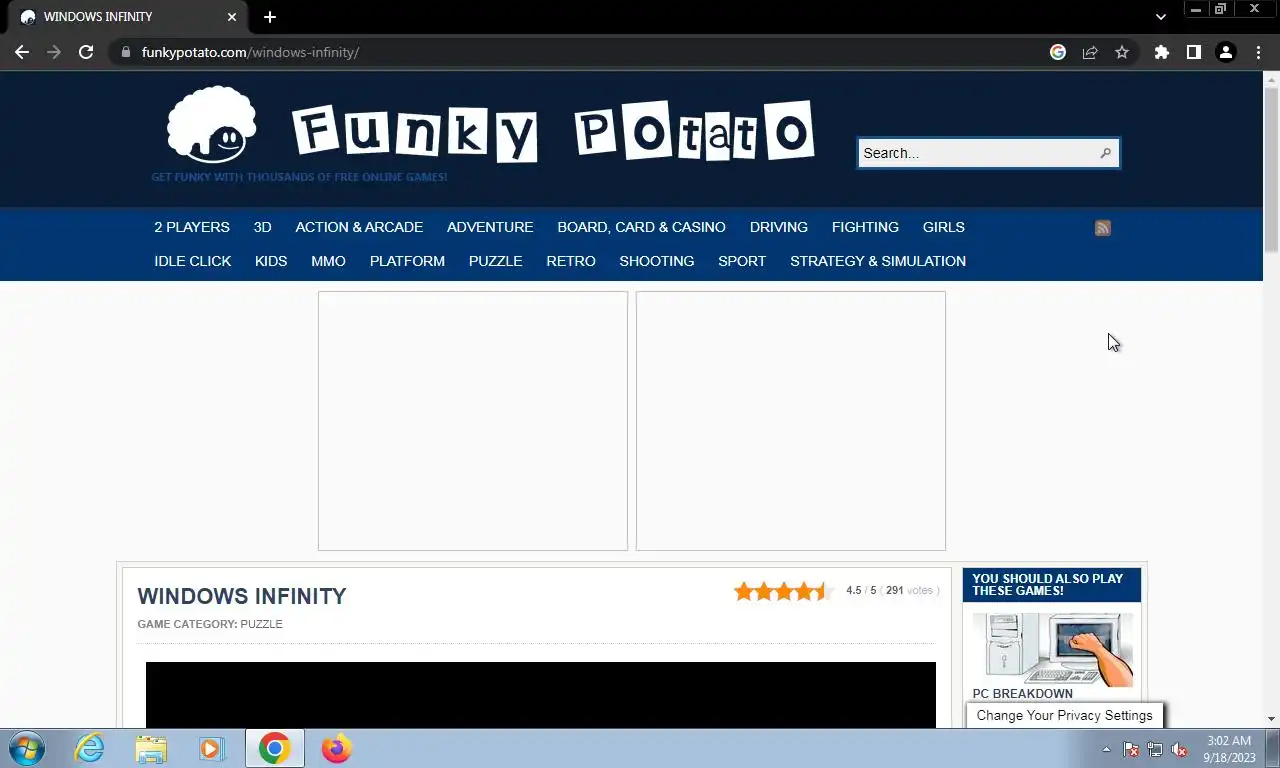
Task: View site information padlock icon
Action: [125, 52]
